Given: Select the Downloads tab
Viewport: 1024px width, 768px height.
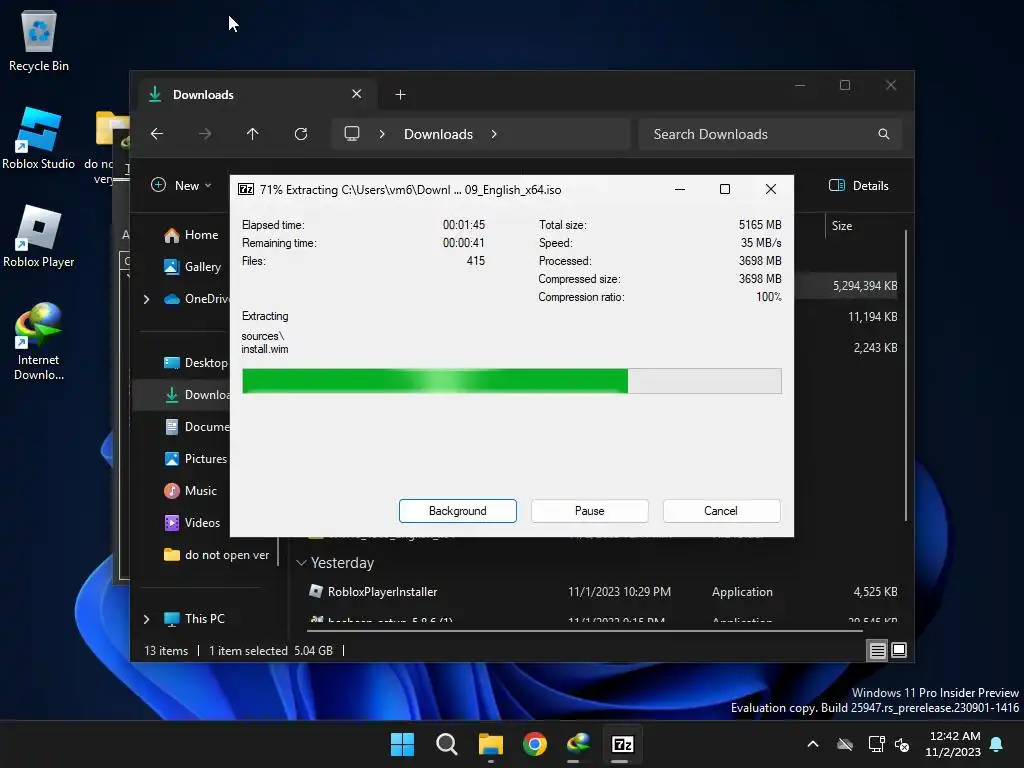Looking at the screenshot, I should 255,94.
